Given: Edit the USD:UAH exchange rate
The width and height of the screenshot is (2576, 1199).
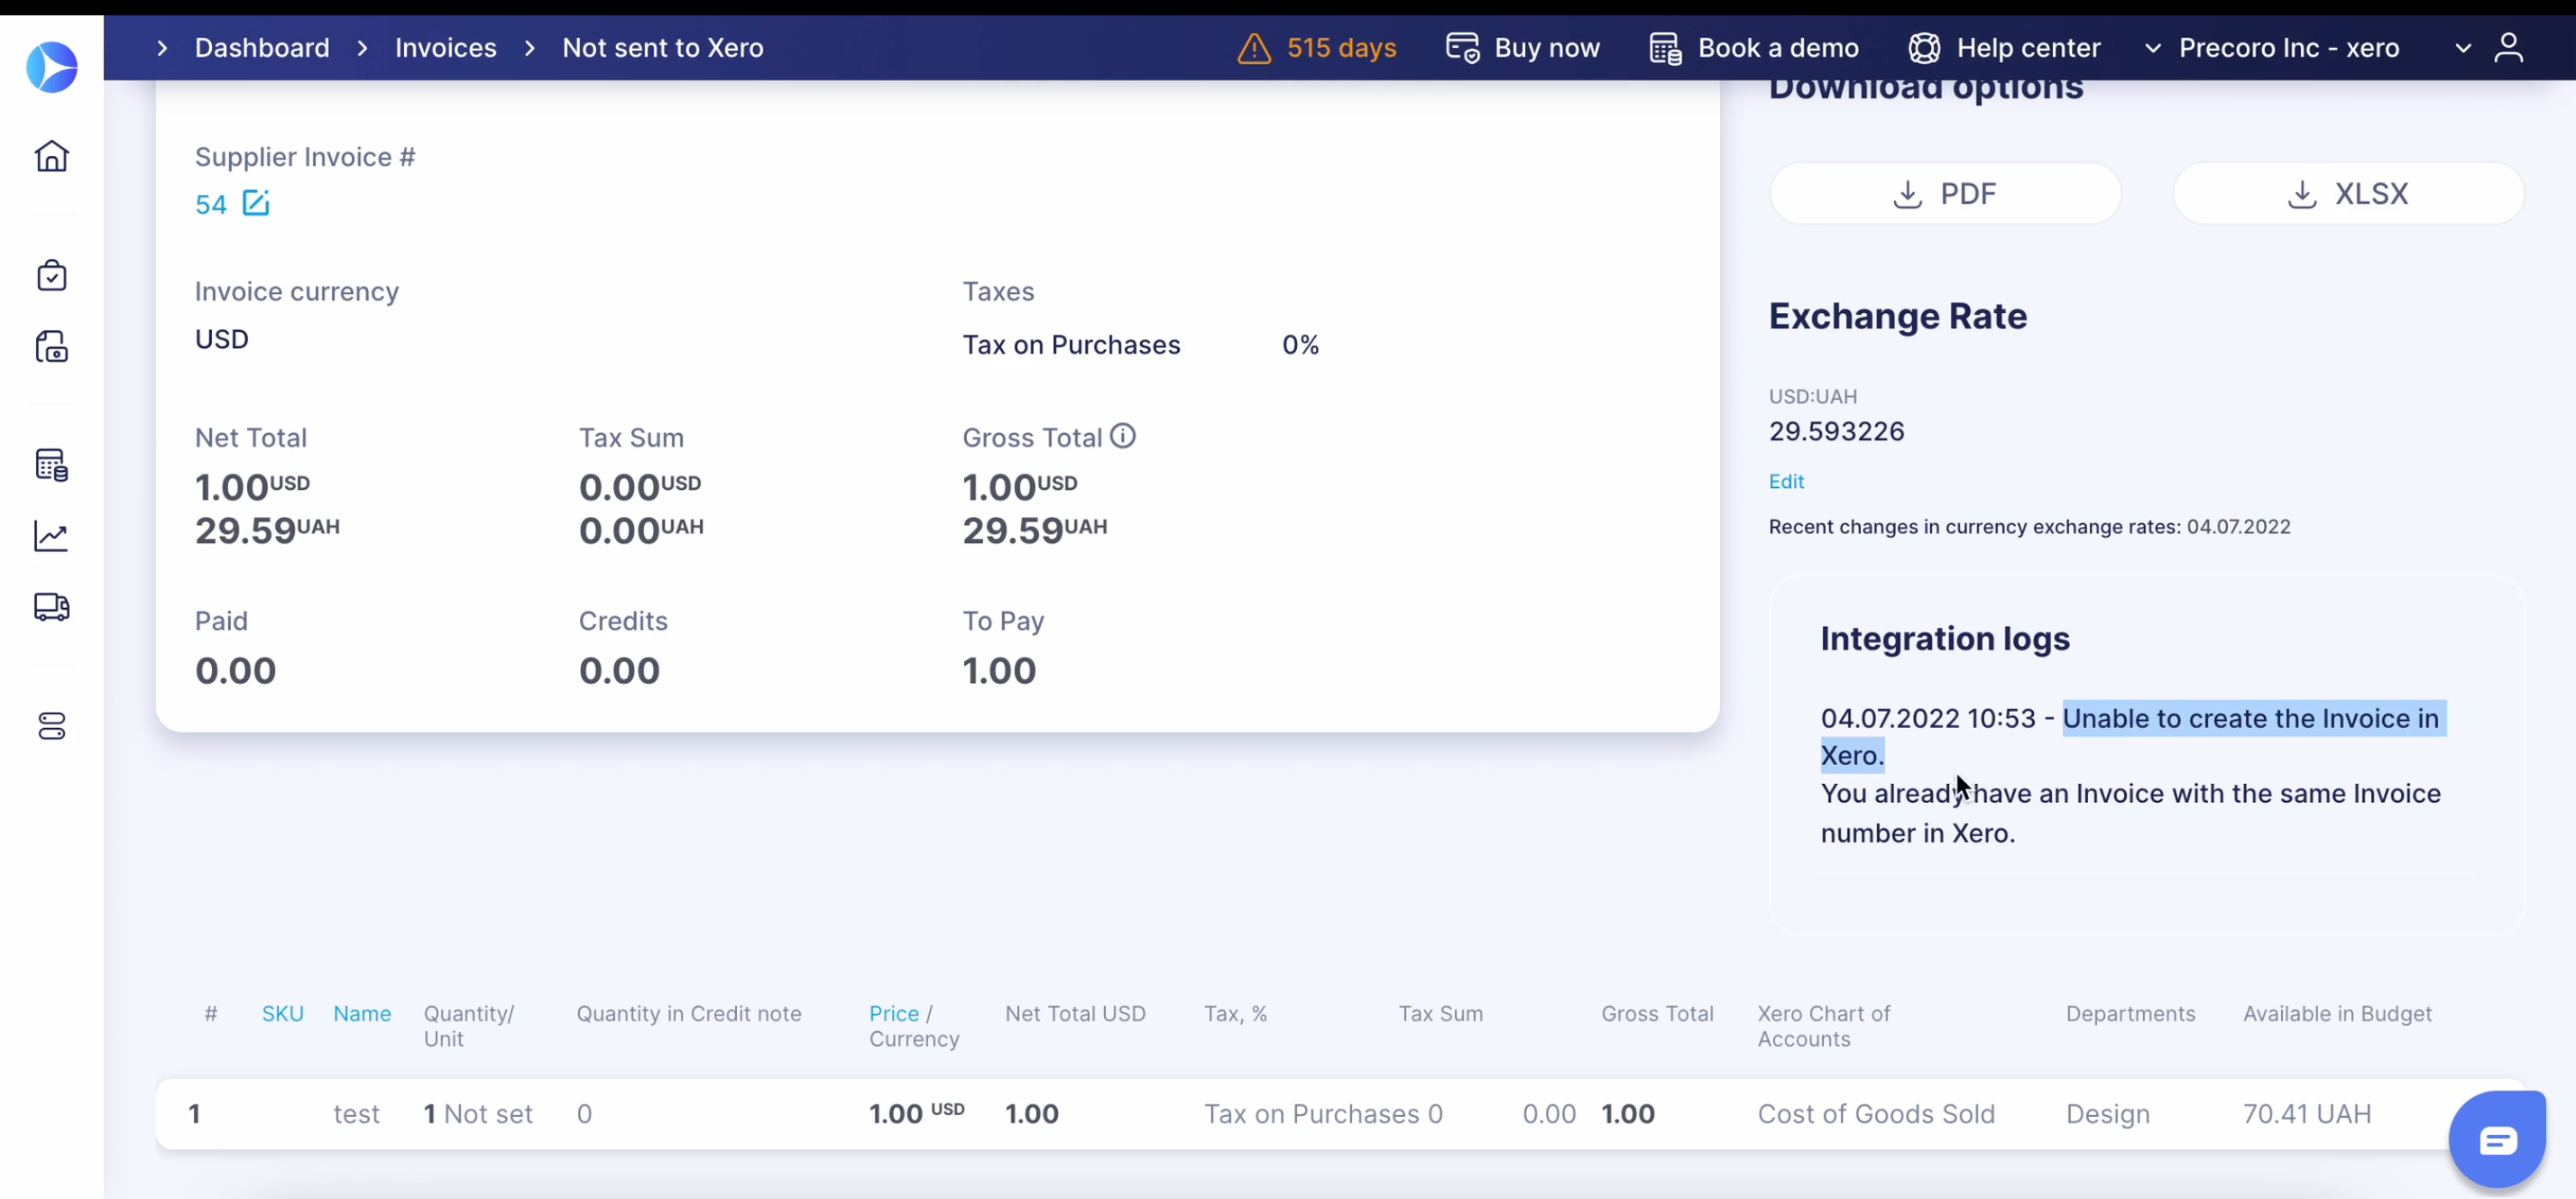Looking at the screenshot, I should 1786,481.
